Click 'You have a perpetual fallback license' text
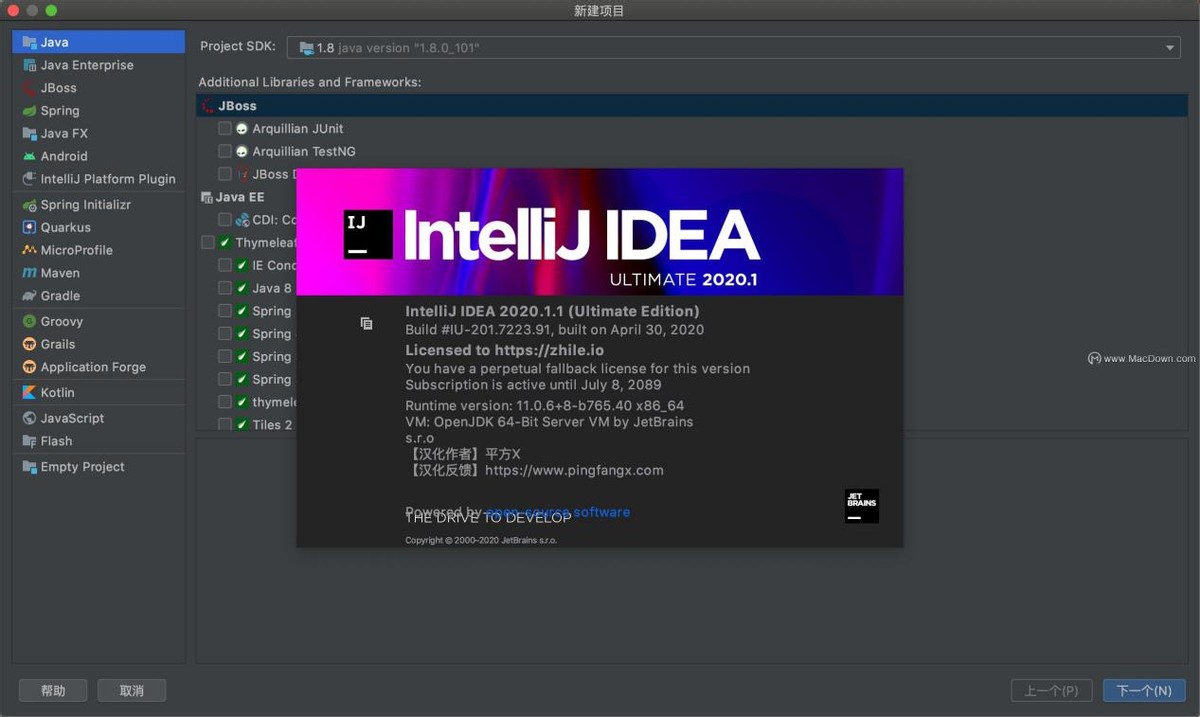Viewport: 1200px width, 717px height. (577, 369)
